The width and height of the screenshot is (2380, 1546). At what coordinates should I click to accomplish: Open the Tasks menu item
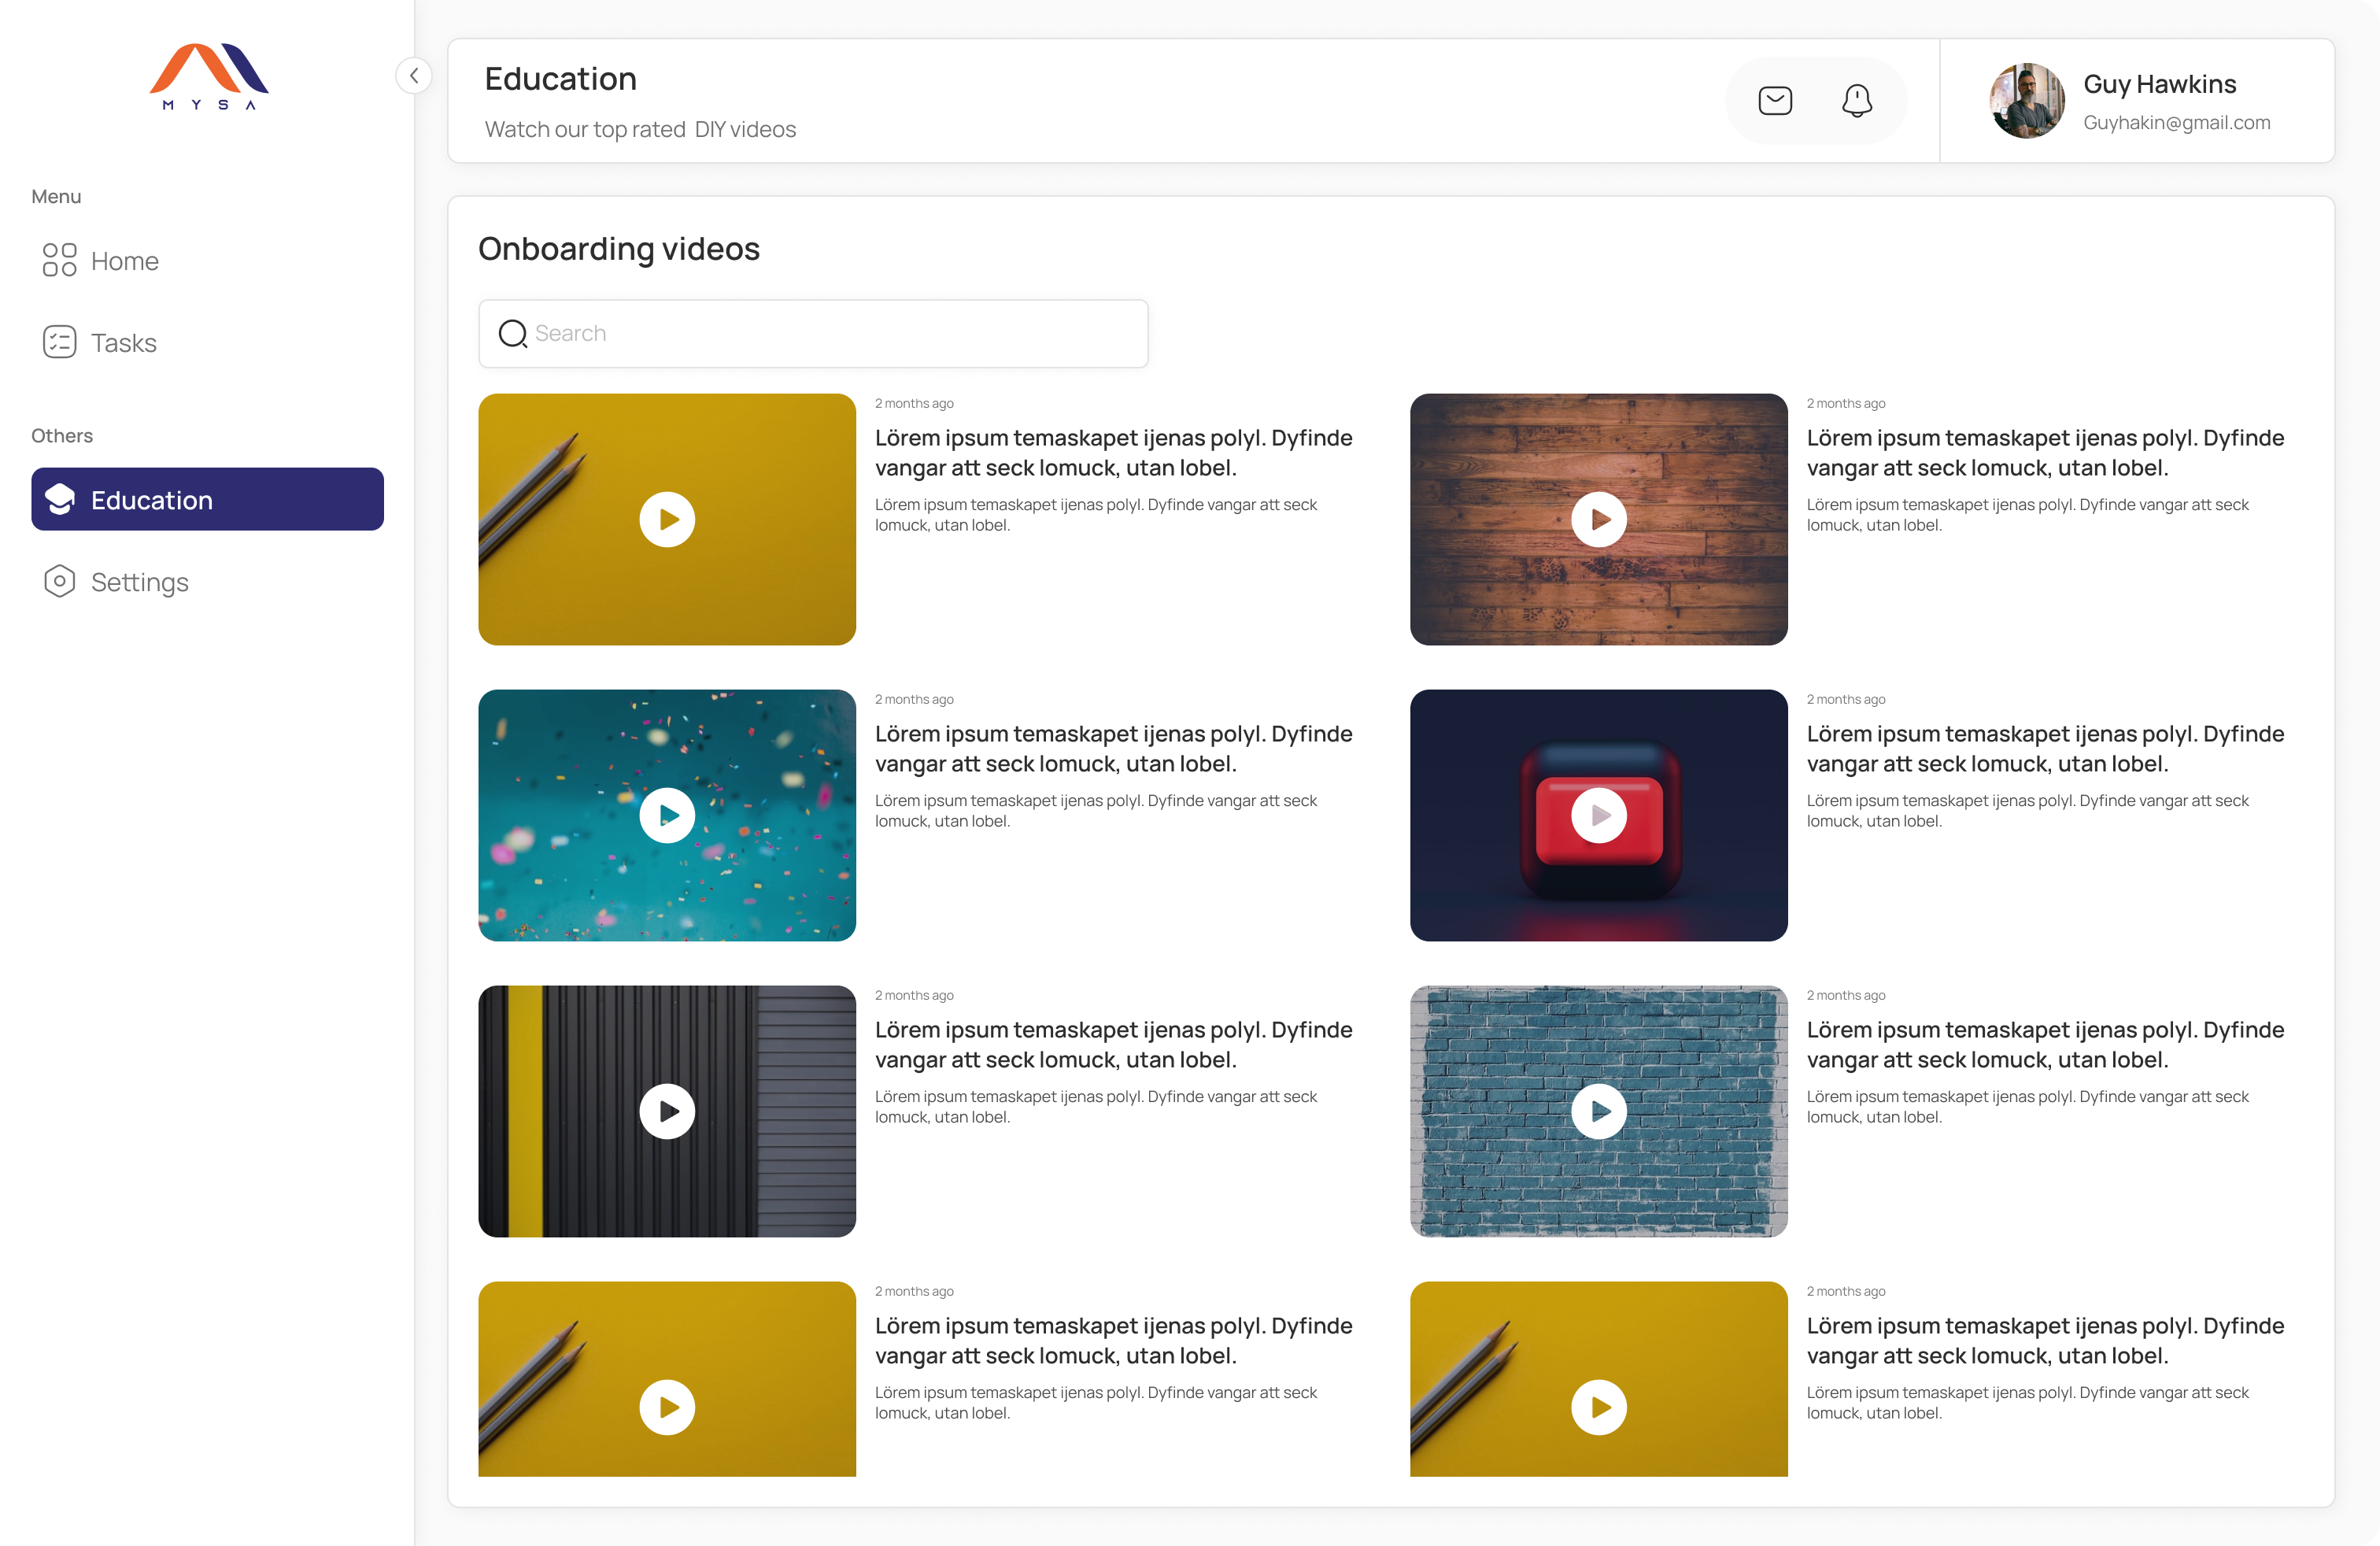(x=124, y=343)
